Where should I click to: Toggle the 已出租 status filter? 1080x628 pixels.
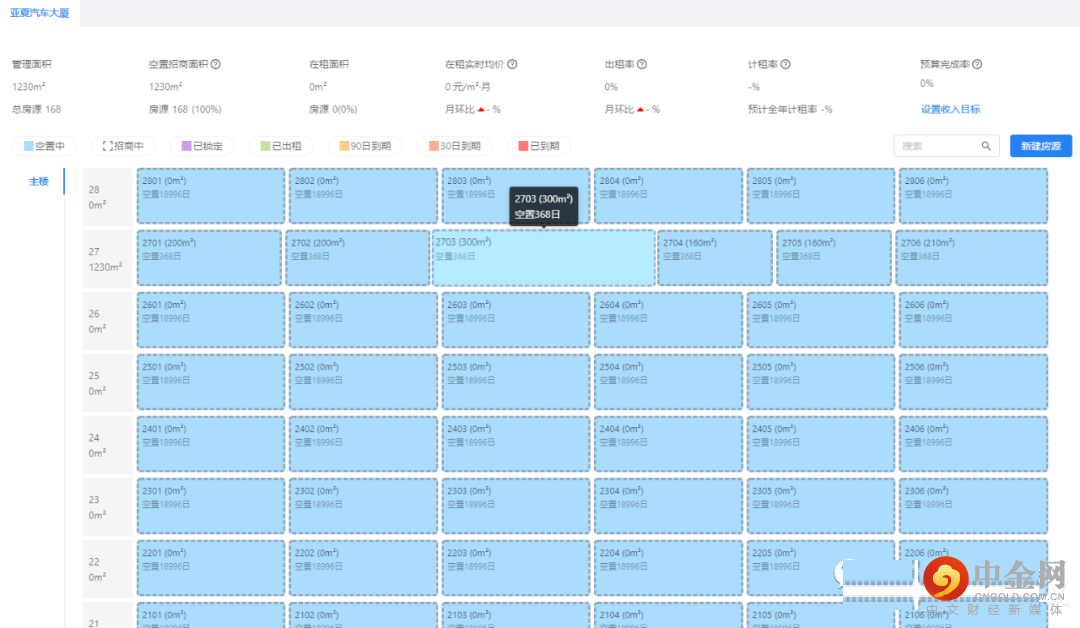(281, 146)
